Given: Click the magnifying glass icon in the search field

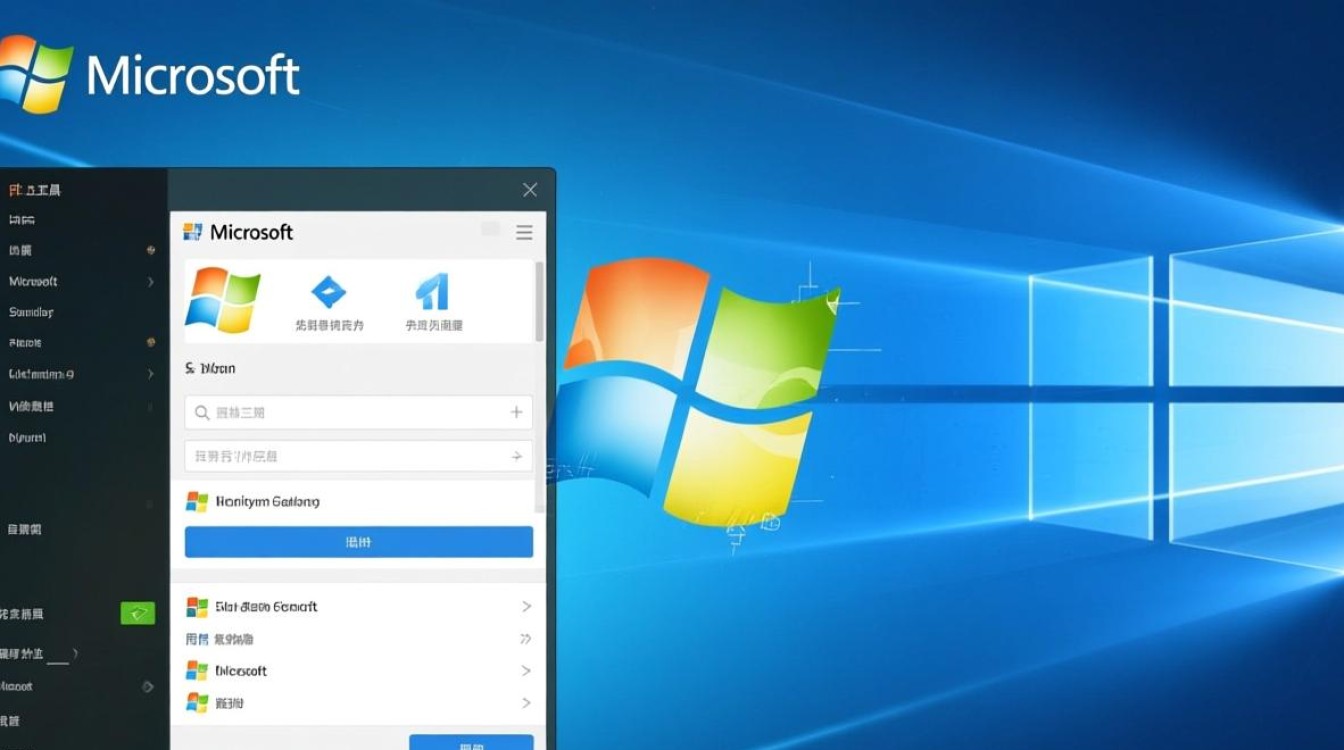Looking at the screenshot, I should [201, 411].
